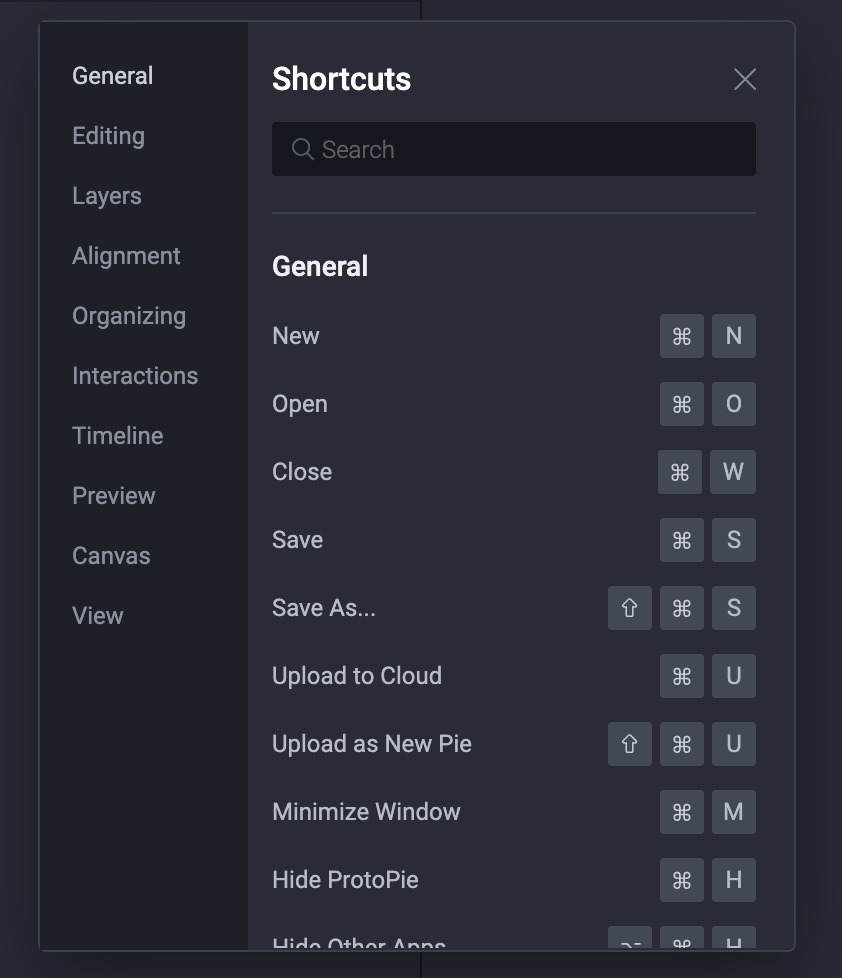
Task: Open the View shortcuts category
Action: (x=98, y=616)
